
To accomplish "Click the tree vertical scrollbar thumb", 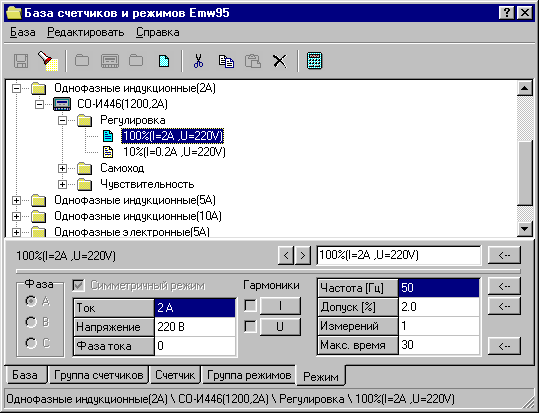I will point(525,173).
